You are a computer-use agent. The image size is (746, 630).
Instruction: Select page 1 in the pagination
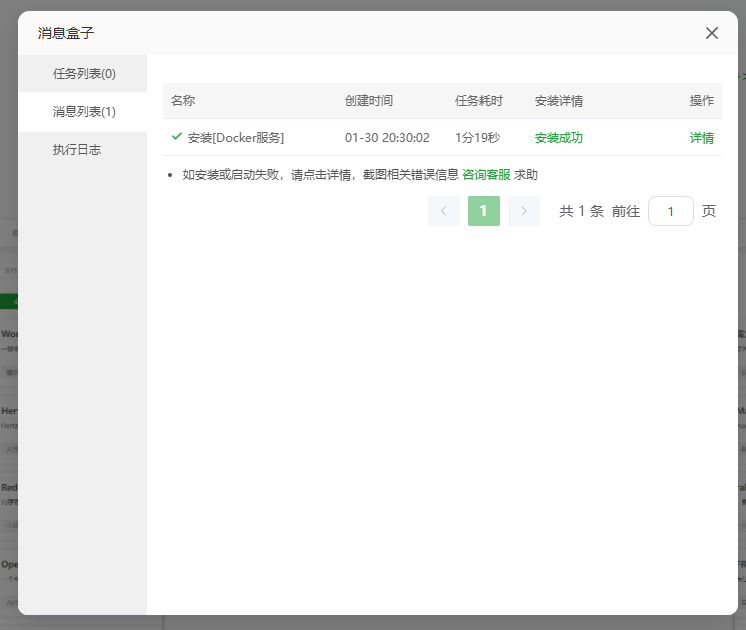pos(483,211)
